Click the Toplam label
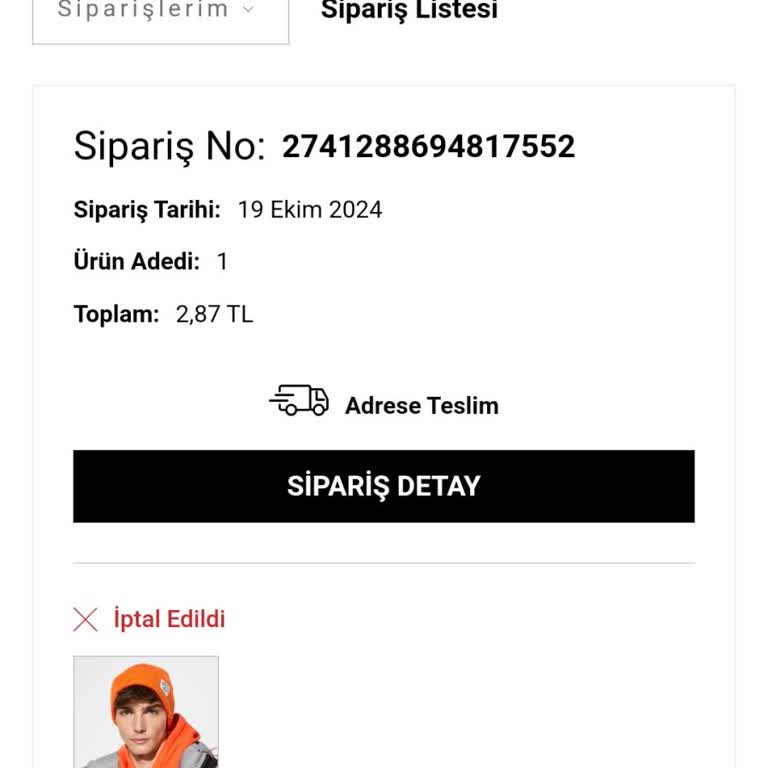768x768 pixels. tap(116, 314)
